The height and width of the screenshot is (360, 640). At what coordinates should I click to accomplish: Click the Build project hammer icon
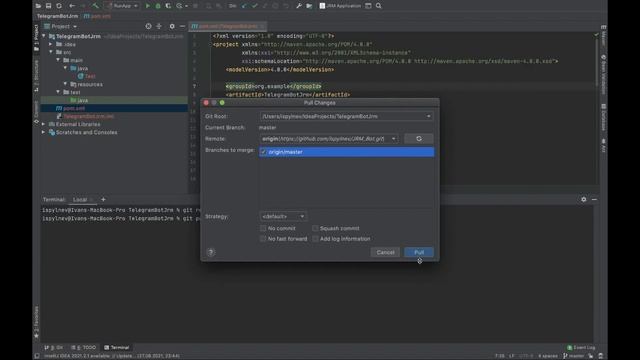(x=95, y=6)
